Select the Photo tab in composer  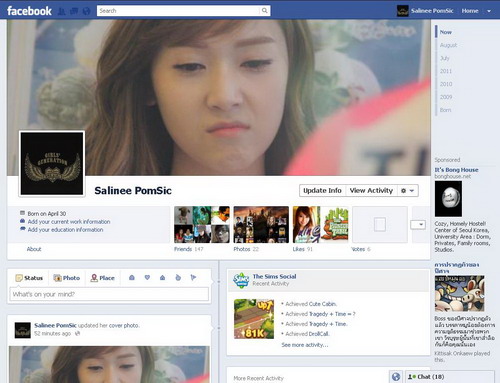click(x=67, y=278)
